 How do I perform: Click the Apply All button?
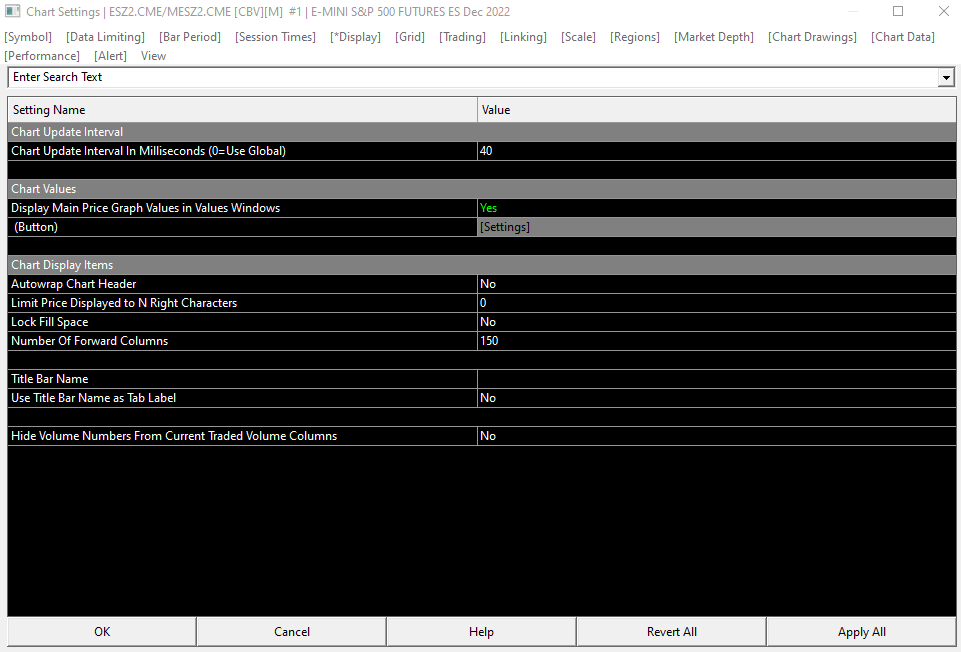862,632
